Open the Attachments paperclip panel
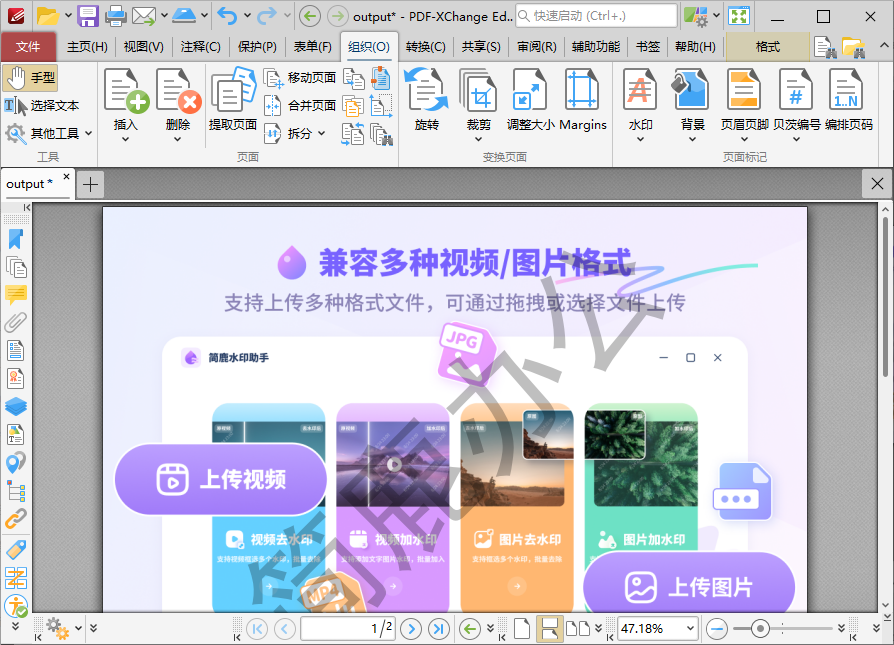This screenshot has height=645, width=894. pyautogui.click(x=15, y=323)
